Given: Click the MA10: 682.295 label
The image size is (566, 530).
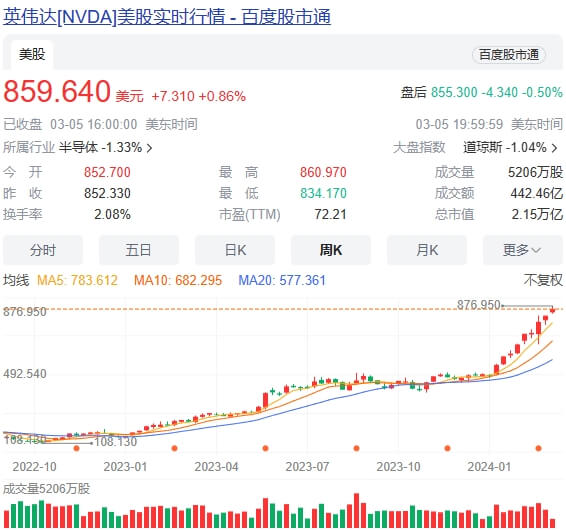Looking at the screenshot, I should (178, 281).
